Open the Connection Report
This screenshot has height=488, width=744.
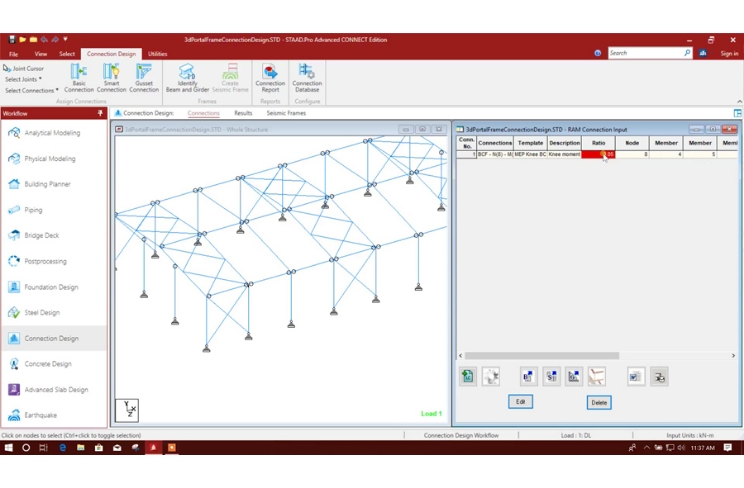270,78
